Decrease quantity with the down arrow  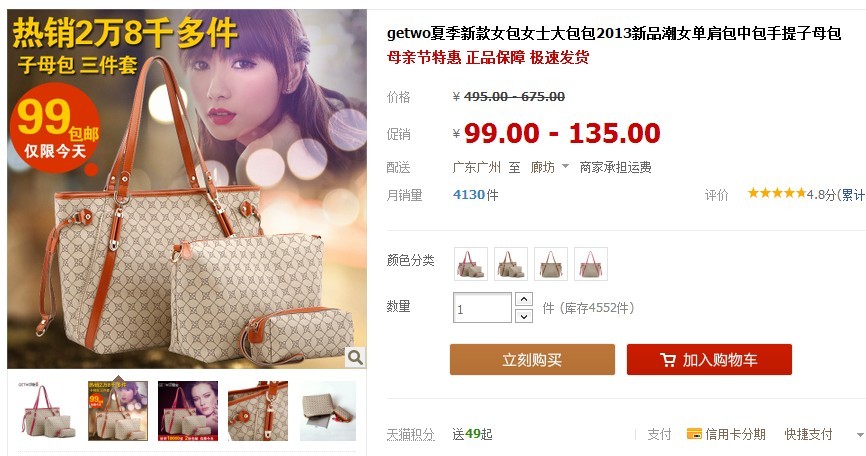[x=524, y=316]
